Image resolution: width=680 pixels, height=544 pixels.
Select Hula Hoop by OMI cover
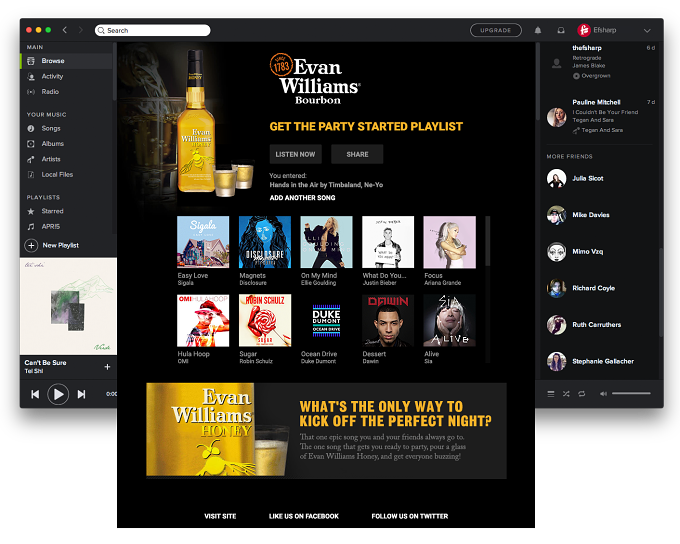pyautogui.click(x=203, y=321)
